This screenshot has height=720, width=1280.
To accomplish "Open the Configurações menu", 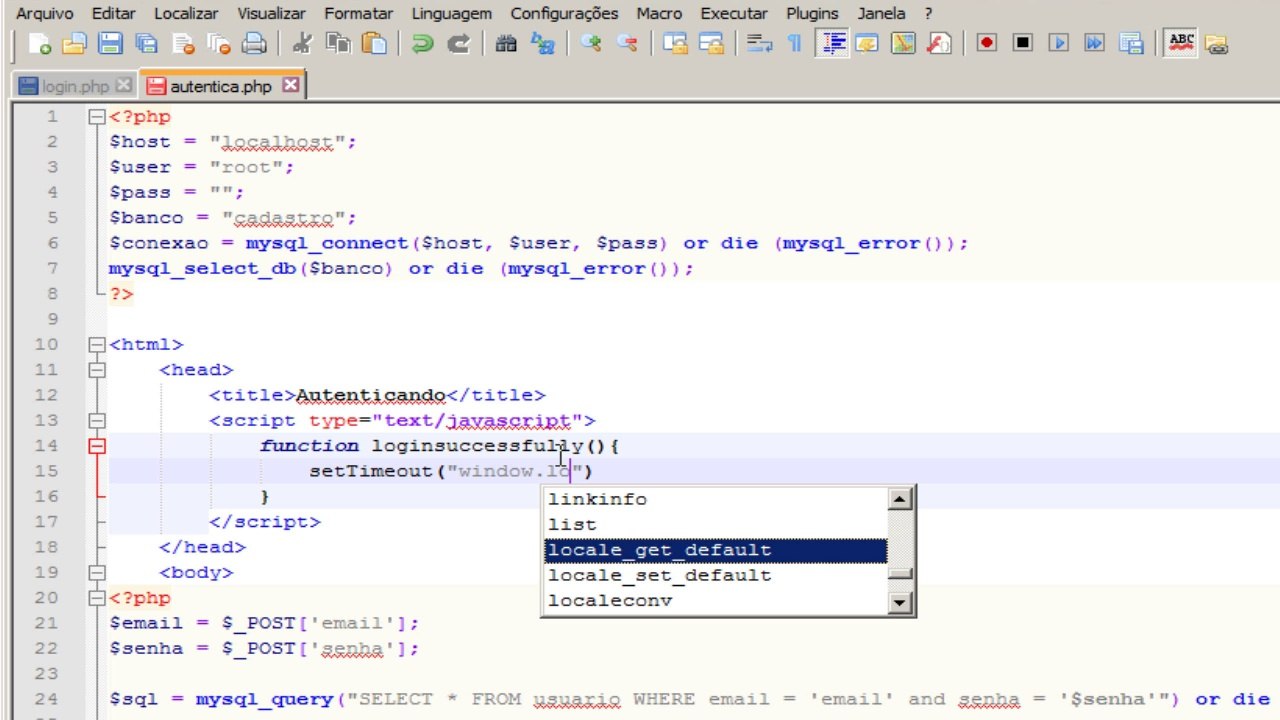I will 564,14.
